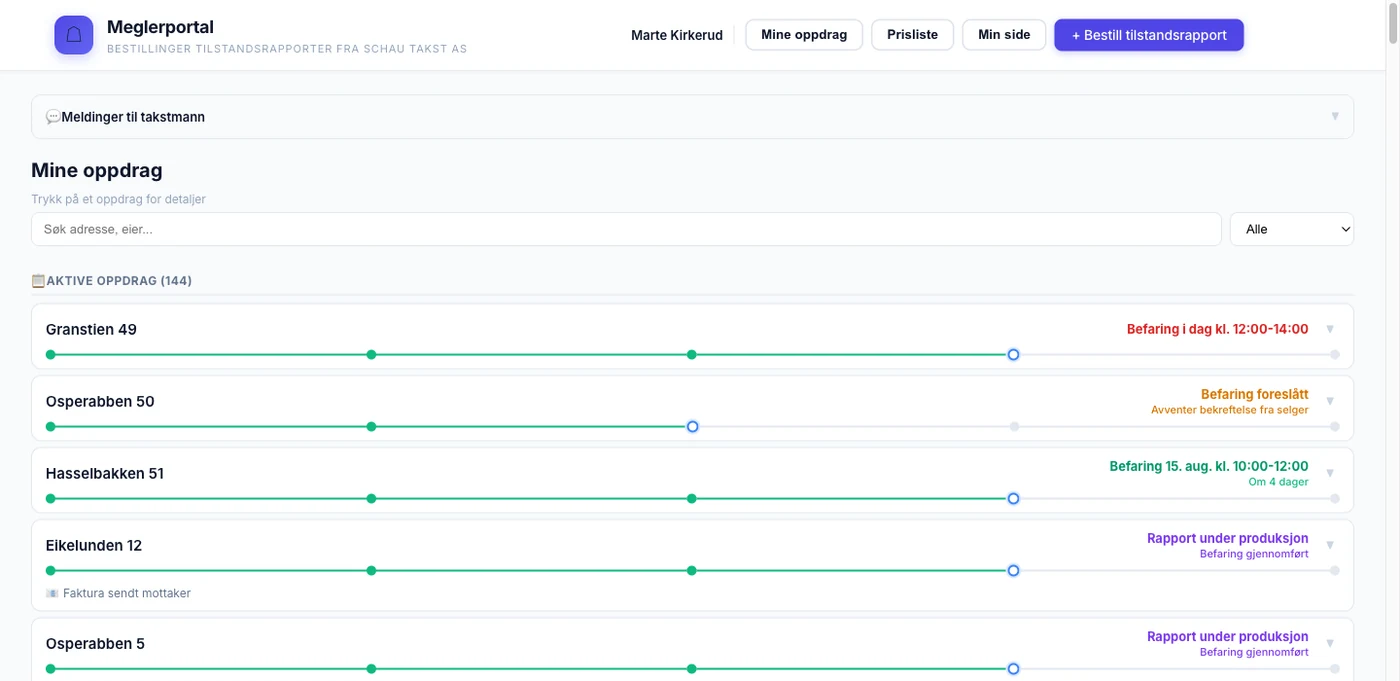The width and height of the screenshot is (1400, 681).
Task: Expand the Eikelunden 12 row arrow
Action: point(1330,545)
